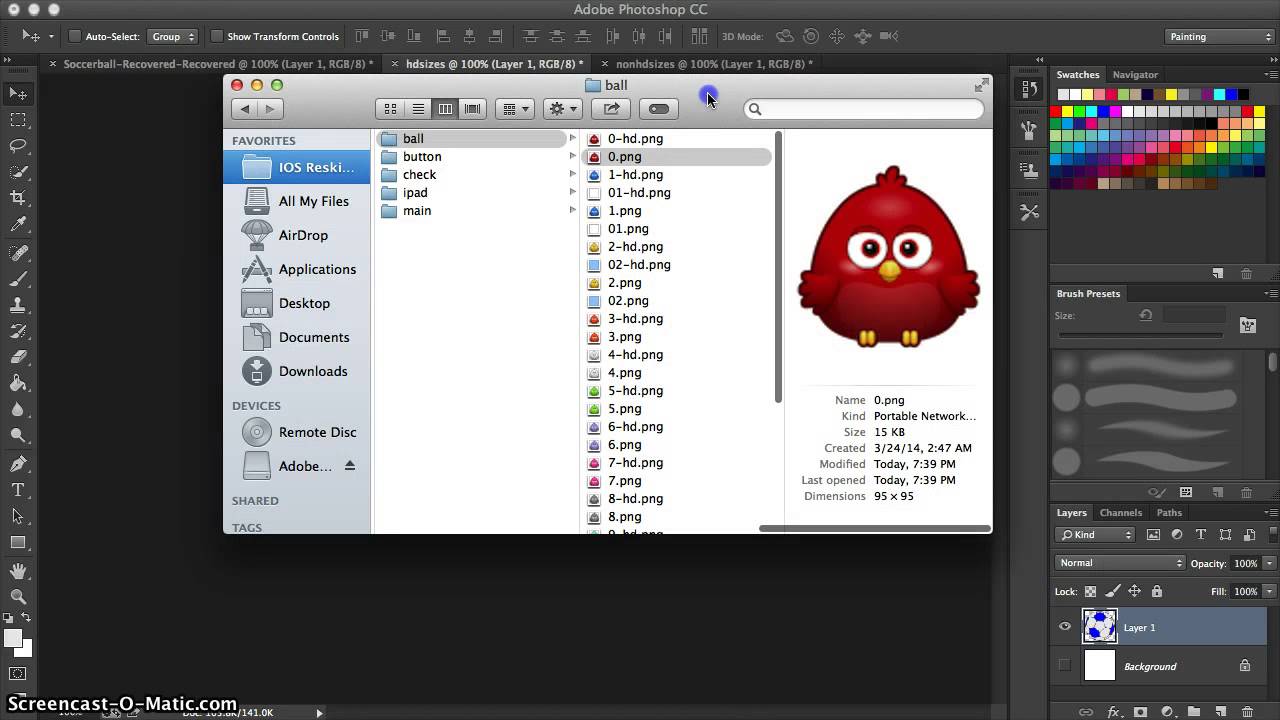Select the Zoom tool in toolbox
The width and height of the screenshot is (1280, 720).
pos(18,596)
